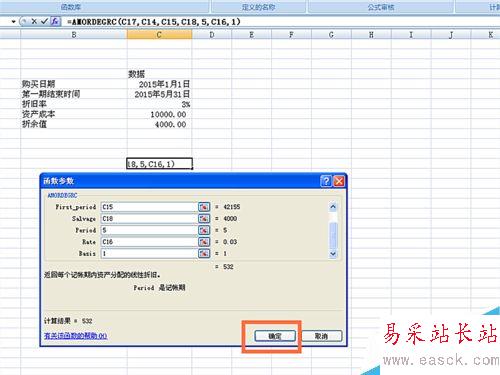Click the Rate input field containing C16

[149, 242]
